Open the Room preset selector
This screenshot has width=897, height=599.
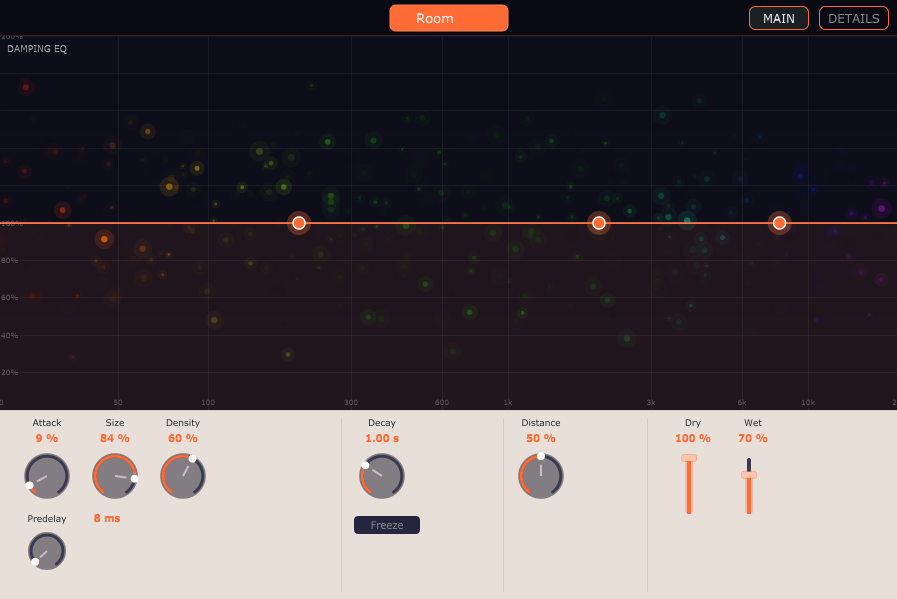click(x=448, y=17)
